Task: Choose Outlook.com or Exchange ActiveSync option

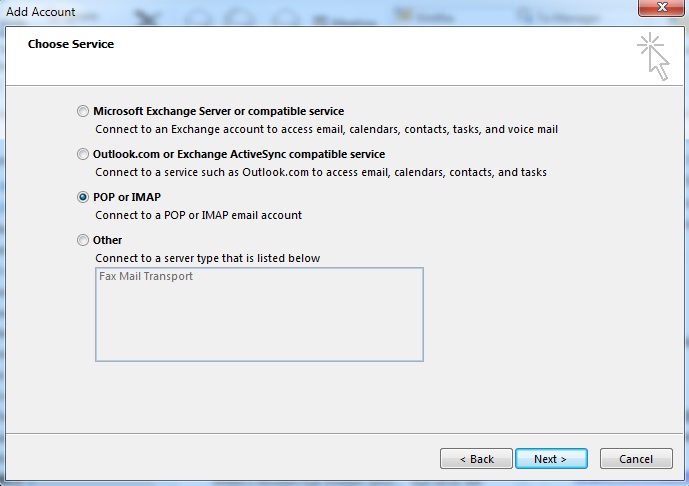Action: 83,154
